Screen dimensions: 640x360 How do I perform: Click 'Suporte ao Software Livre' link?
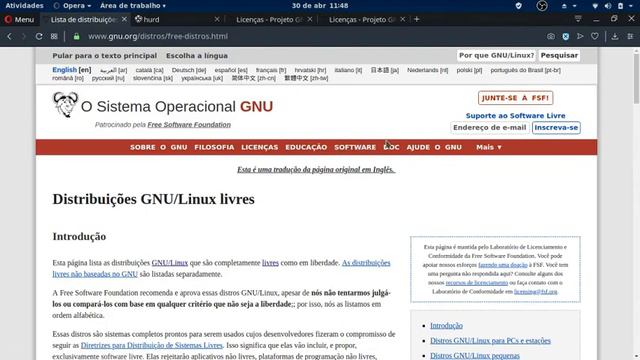[x=516, y=116]
